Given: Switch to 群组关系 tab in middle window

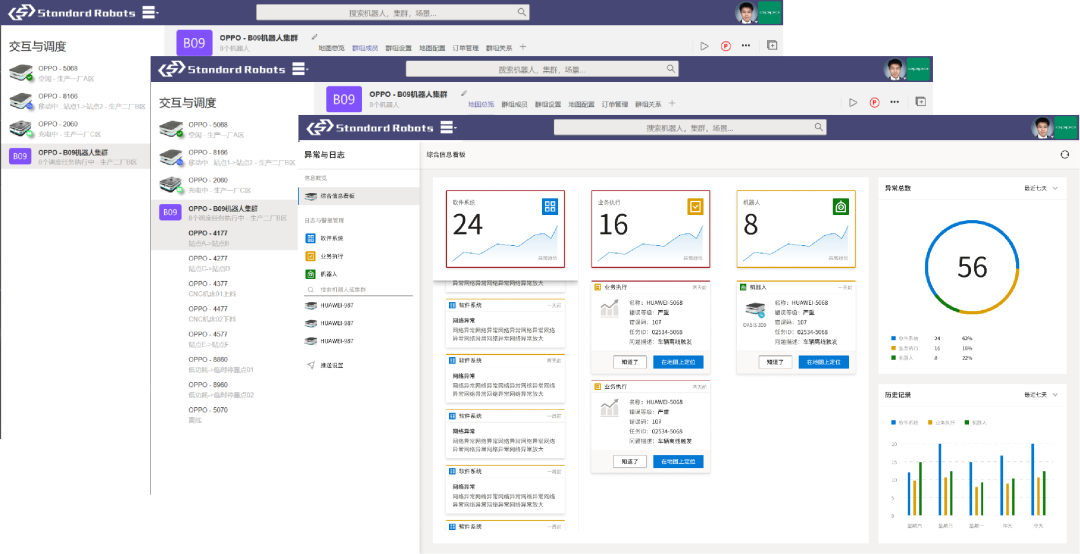Looking at the screenshot, I should pyautogui.click(x=648, y=105).
